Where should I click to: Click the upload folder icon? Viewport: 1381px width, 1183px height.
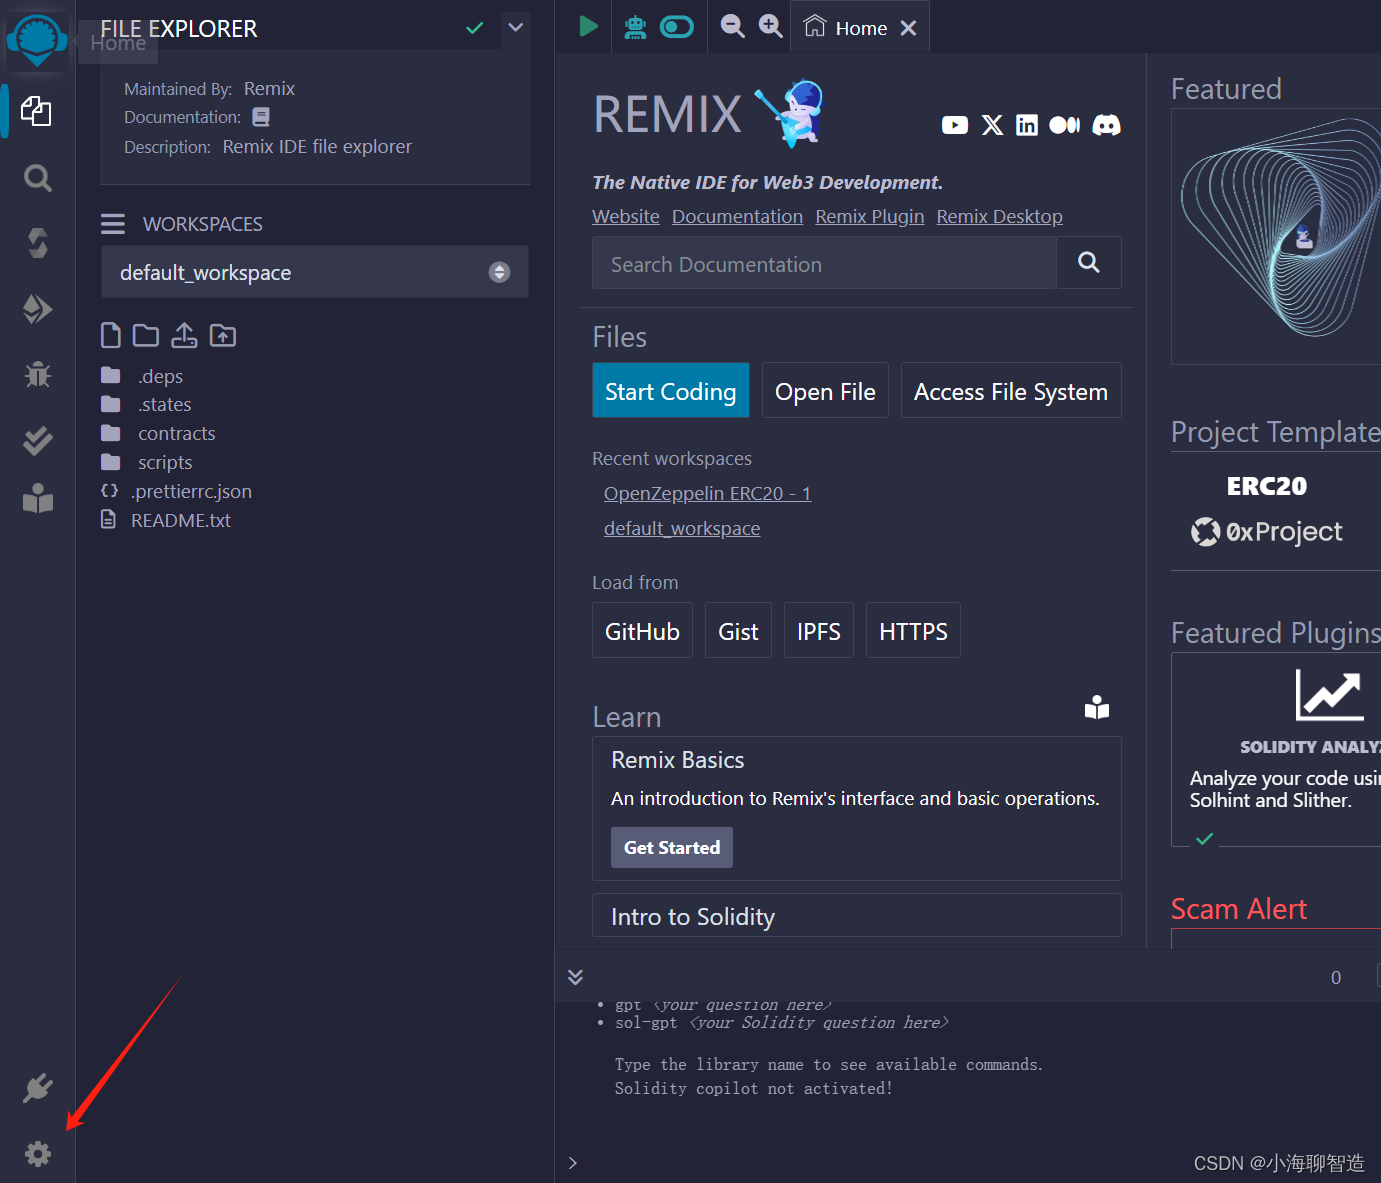223,335
